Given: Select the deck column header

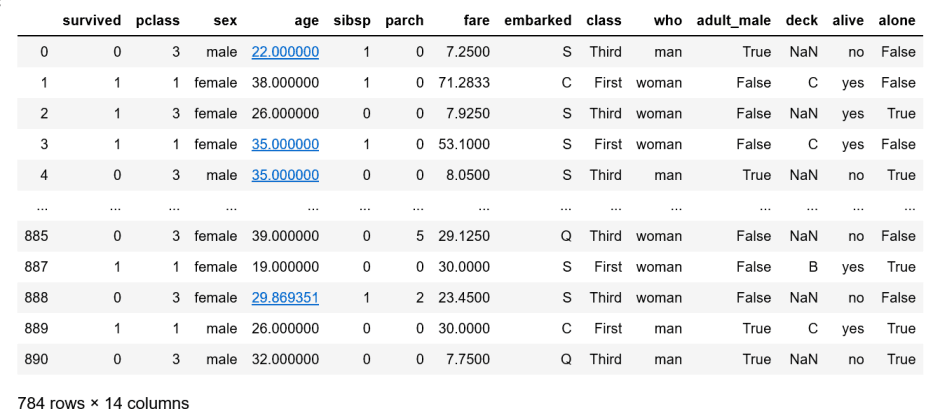Looking at the screenshot, I should [802, 20].
